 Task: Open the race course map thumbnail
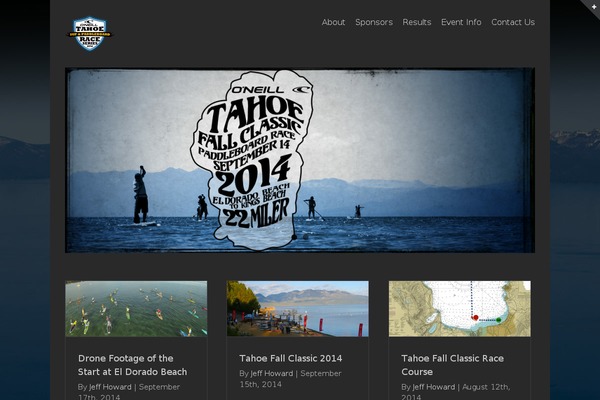pos(460,309)
